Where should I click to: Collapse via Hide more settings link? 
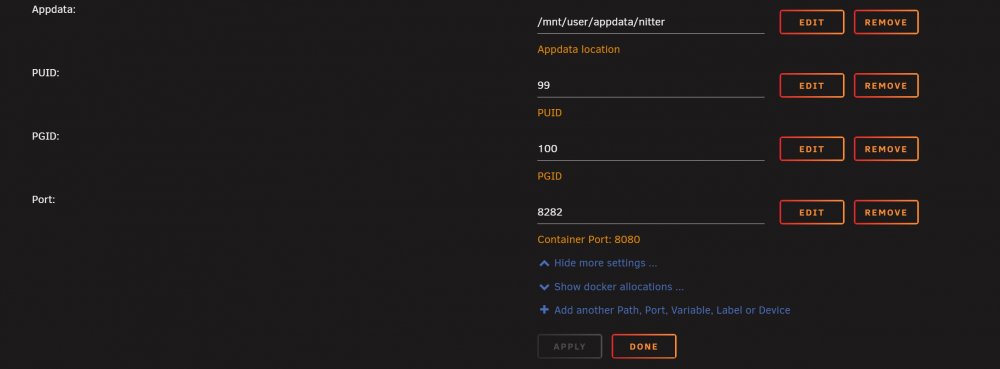[605, 263]
